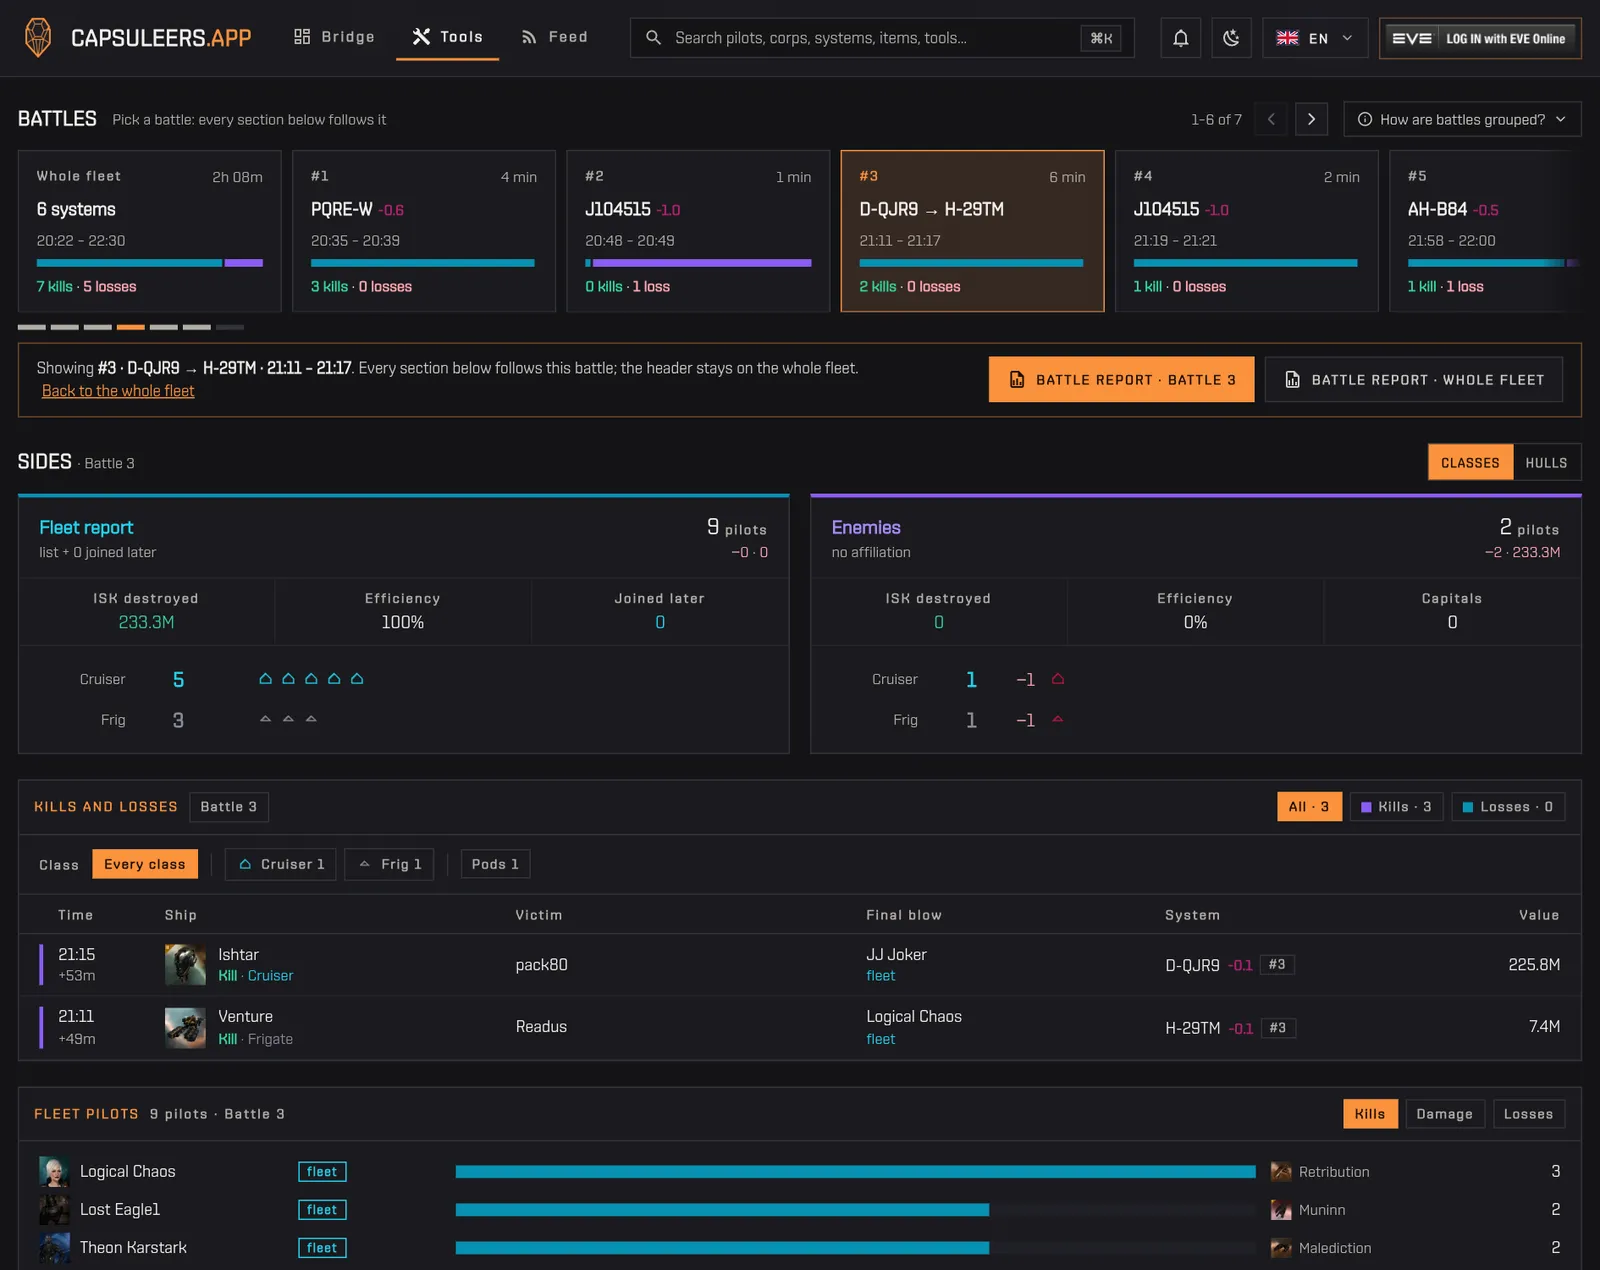
Task: Open Battle Report Battle 3
Action: click(x=1121, y=380)
